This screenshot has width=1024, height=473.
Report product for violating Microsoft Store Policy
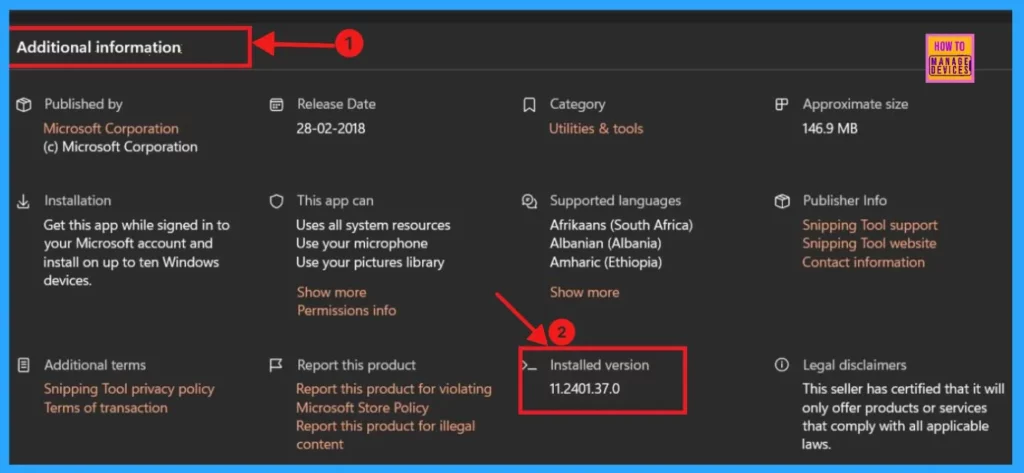pyautogui.click(x=394, y=399)
